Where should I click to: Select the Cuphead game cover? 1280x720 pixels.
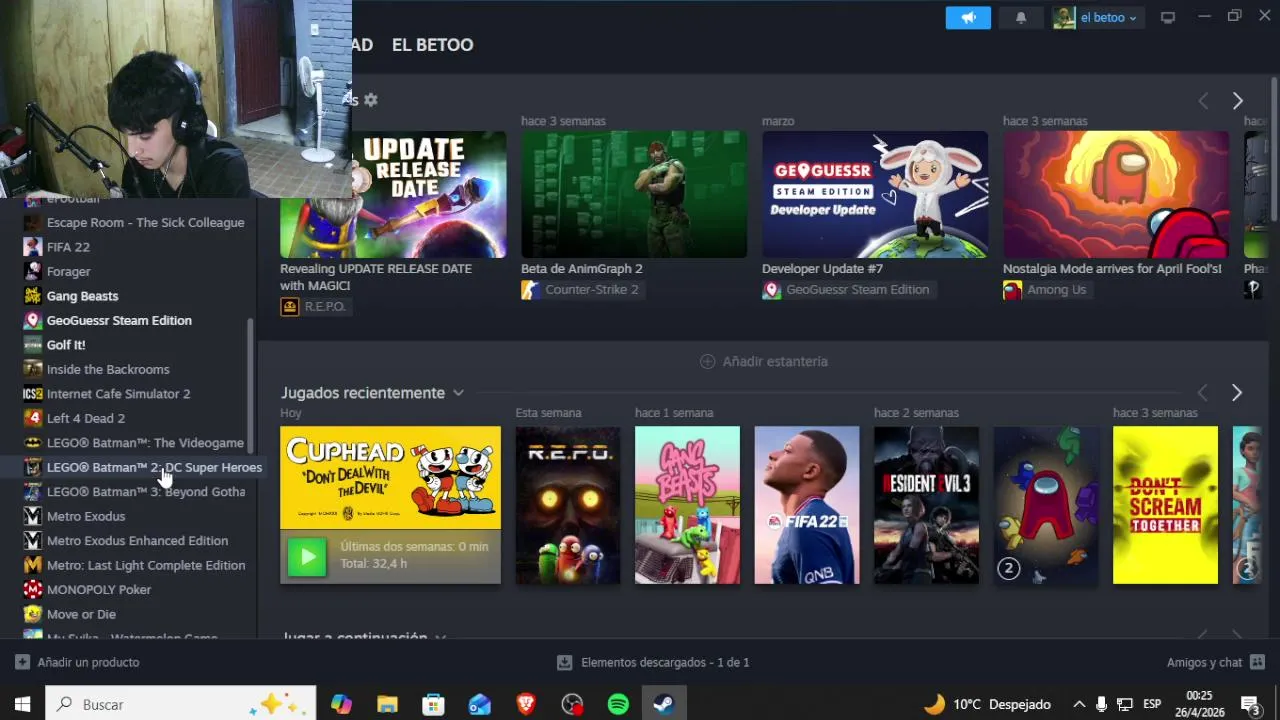(x=390, y=478)
